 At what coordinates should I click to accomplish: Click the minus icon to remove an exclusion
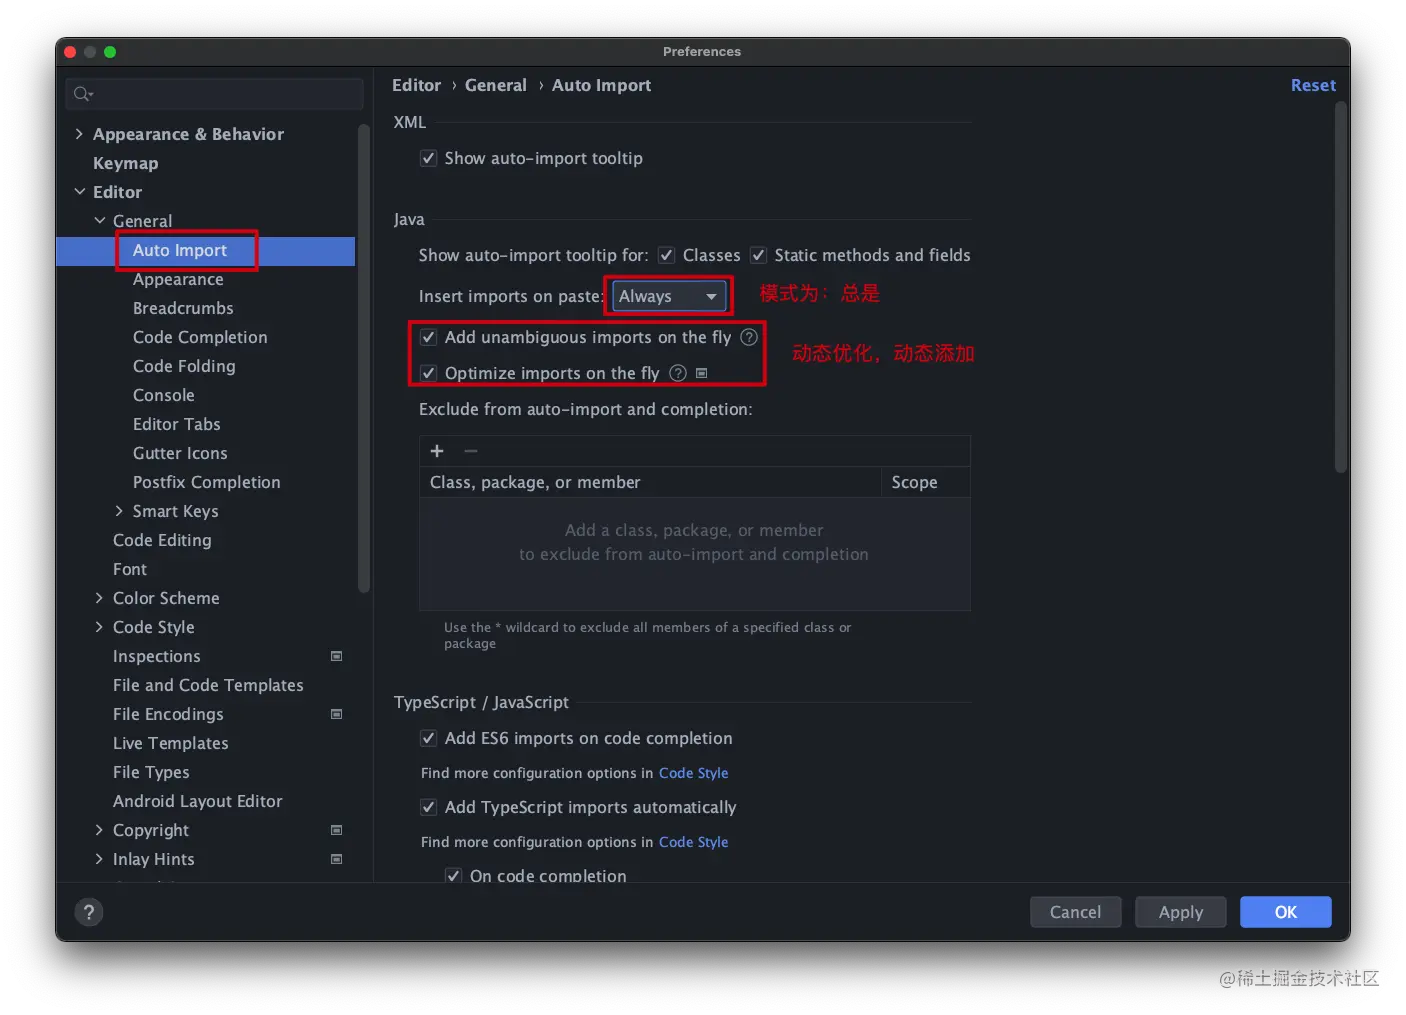click(471, 451)
